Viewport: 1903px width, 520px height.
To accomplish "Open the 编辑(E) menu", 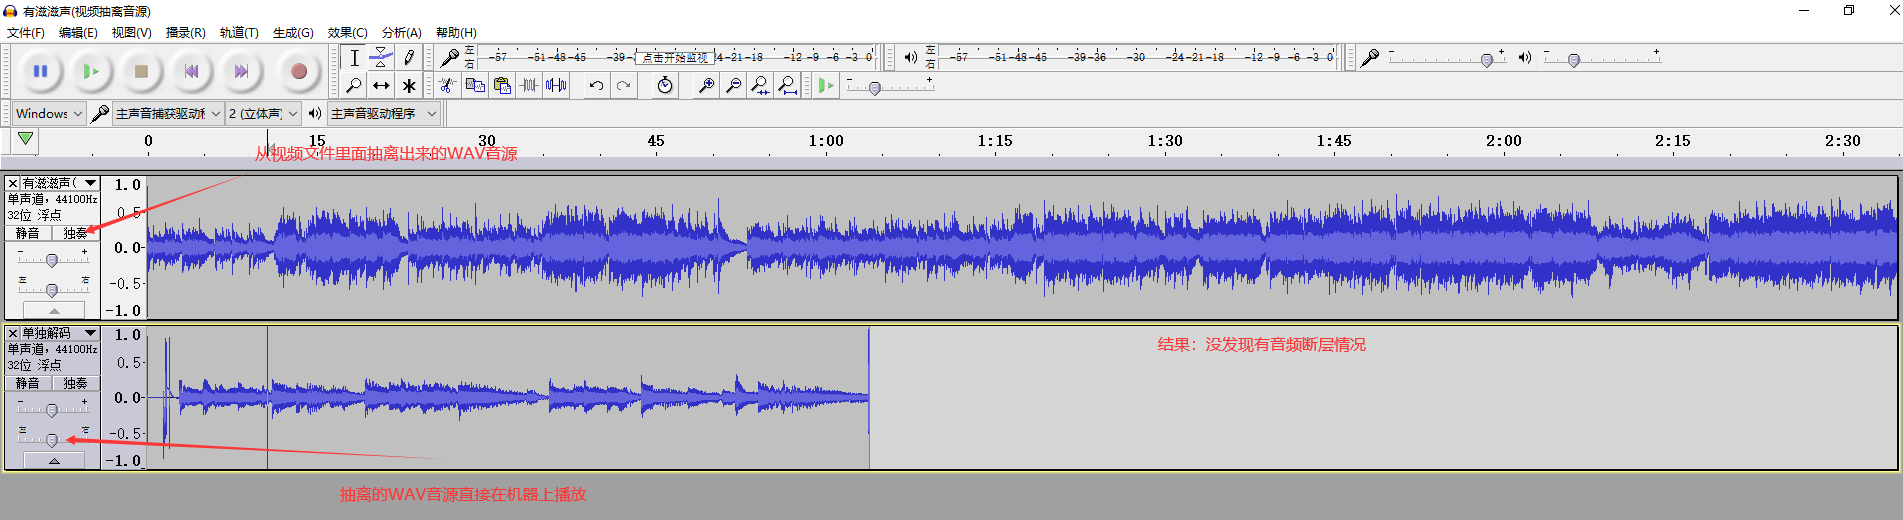I will click(x=78, y=32).
